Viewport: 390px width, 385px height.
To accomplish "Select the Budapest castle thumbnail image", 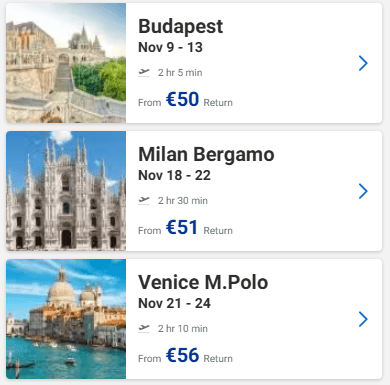I will click(x=66, y=63).
